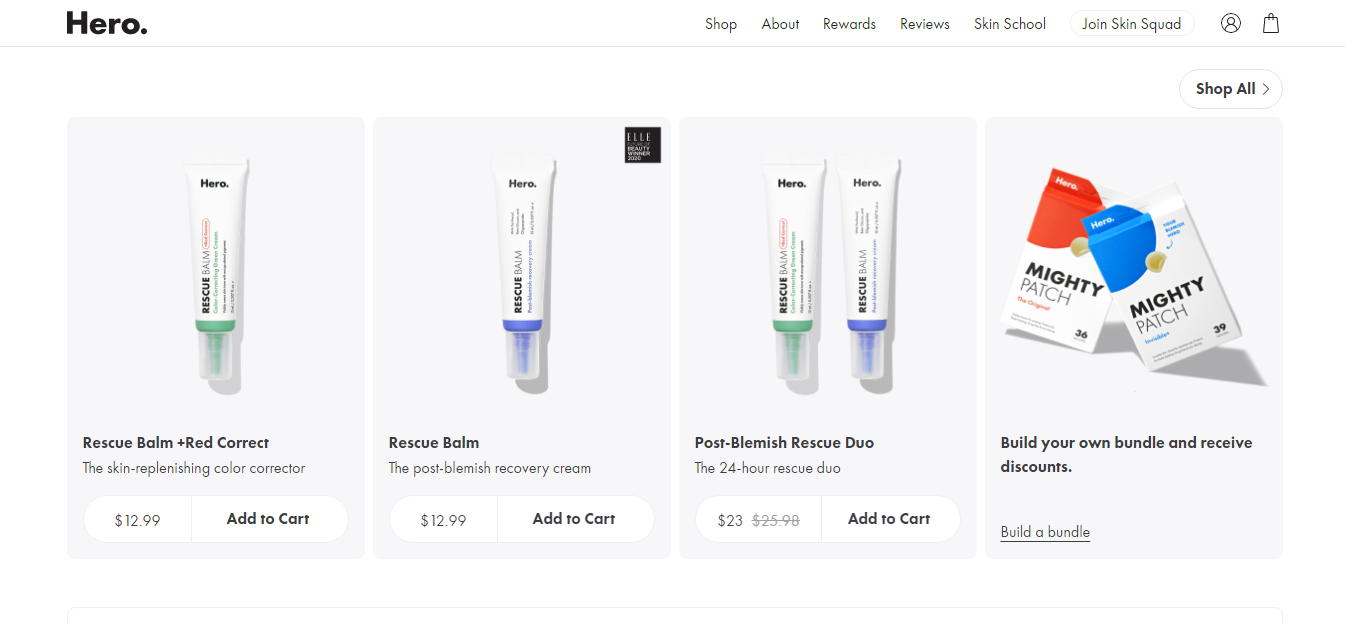Add Post-Blemish Rescue Duo to cart
Image resolution: width=1345 pixels, height=623 pixels.
(889, 519)
